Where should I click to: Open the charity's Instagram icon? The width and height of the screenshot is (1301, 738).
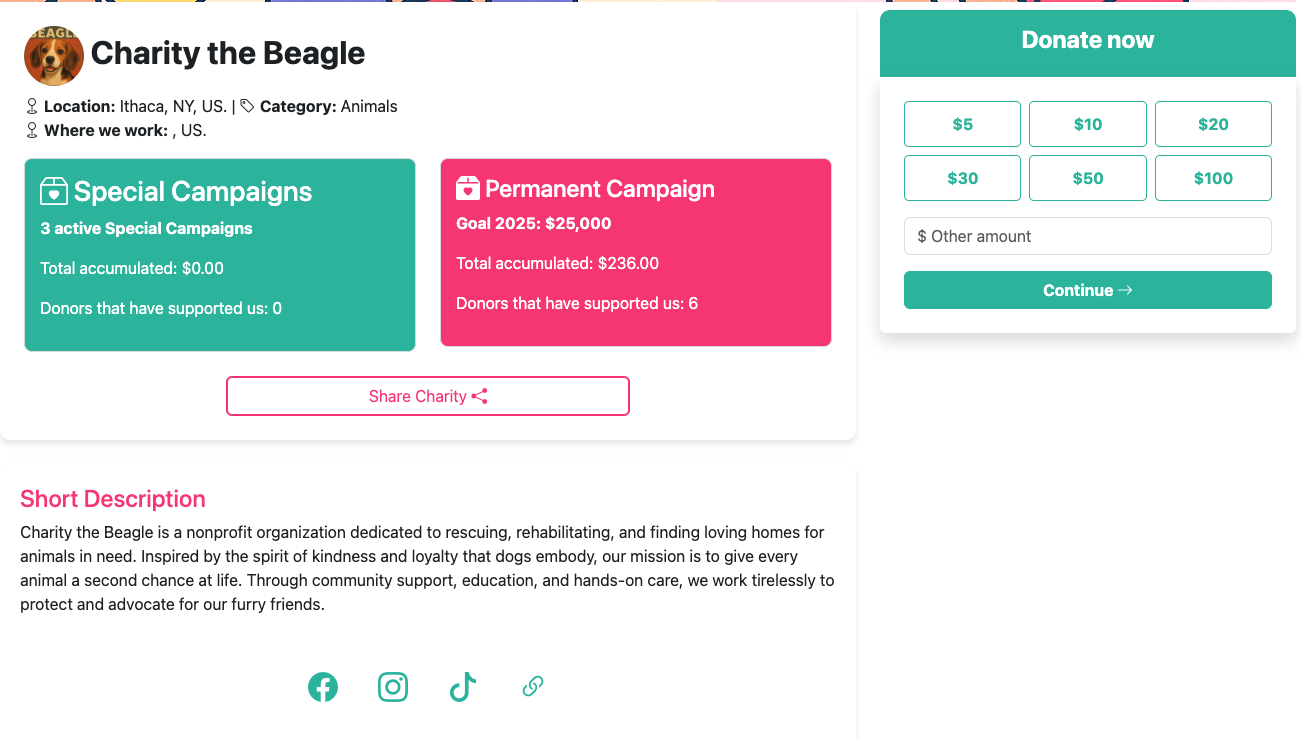(393, 687)
